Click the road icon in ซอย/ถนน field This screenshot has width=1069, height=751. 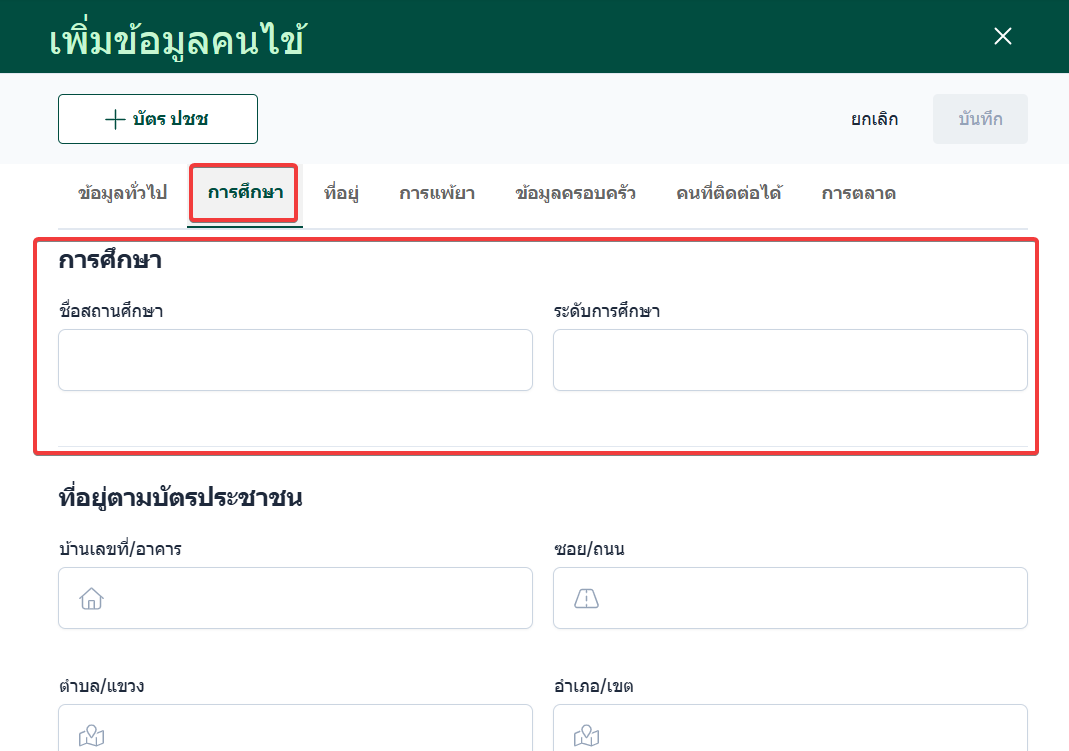(586, 599)
